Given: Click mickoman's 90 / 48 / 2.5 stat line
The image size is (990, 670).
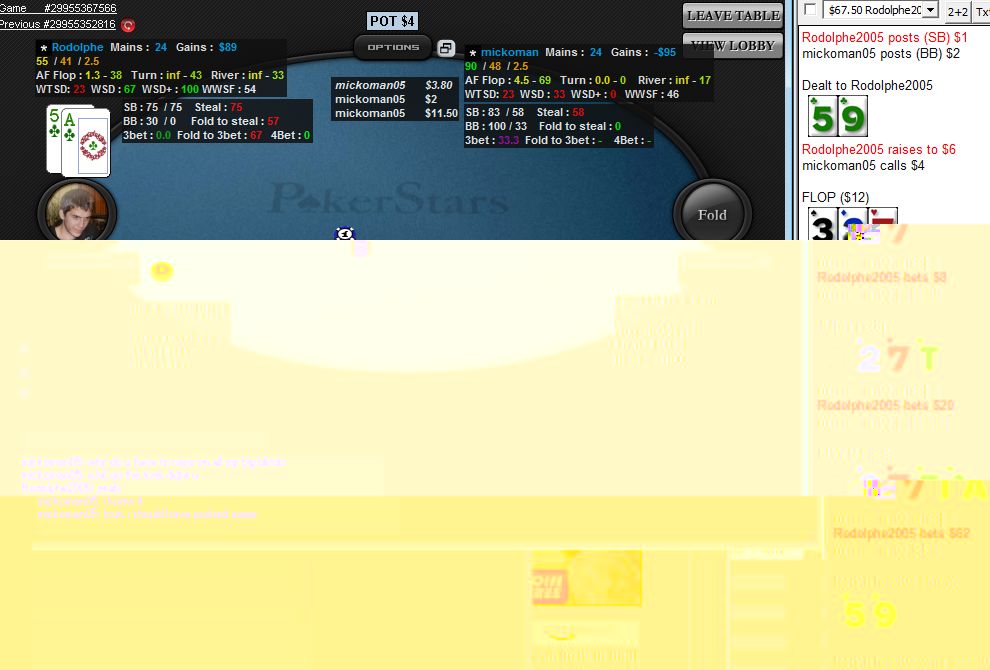Looking at the screenshot, I should point(496,66).
